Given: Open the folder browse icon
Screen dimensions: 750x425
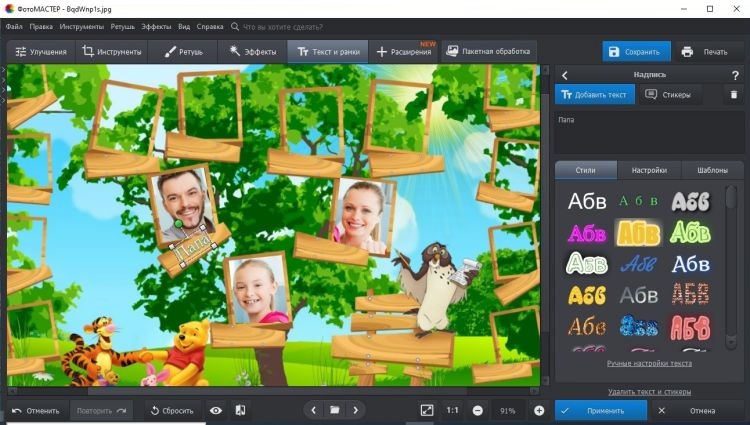Looking at the screenshot, I should pos(335,410).
